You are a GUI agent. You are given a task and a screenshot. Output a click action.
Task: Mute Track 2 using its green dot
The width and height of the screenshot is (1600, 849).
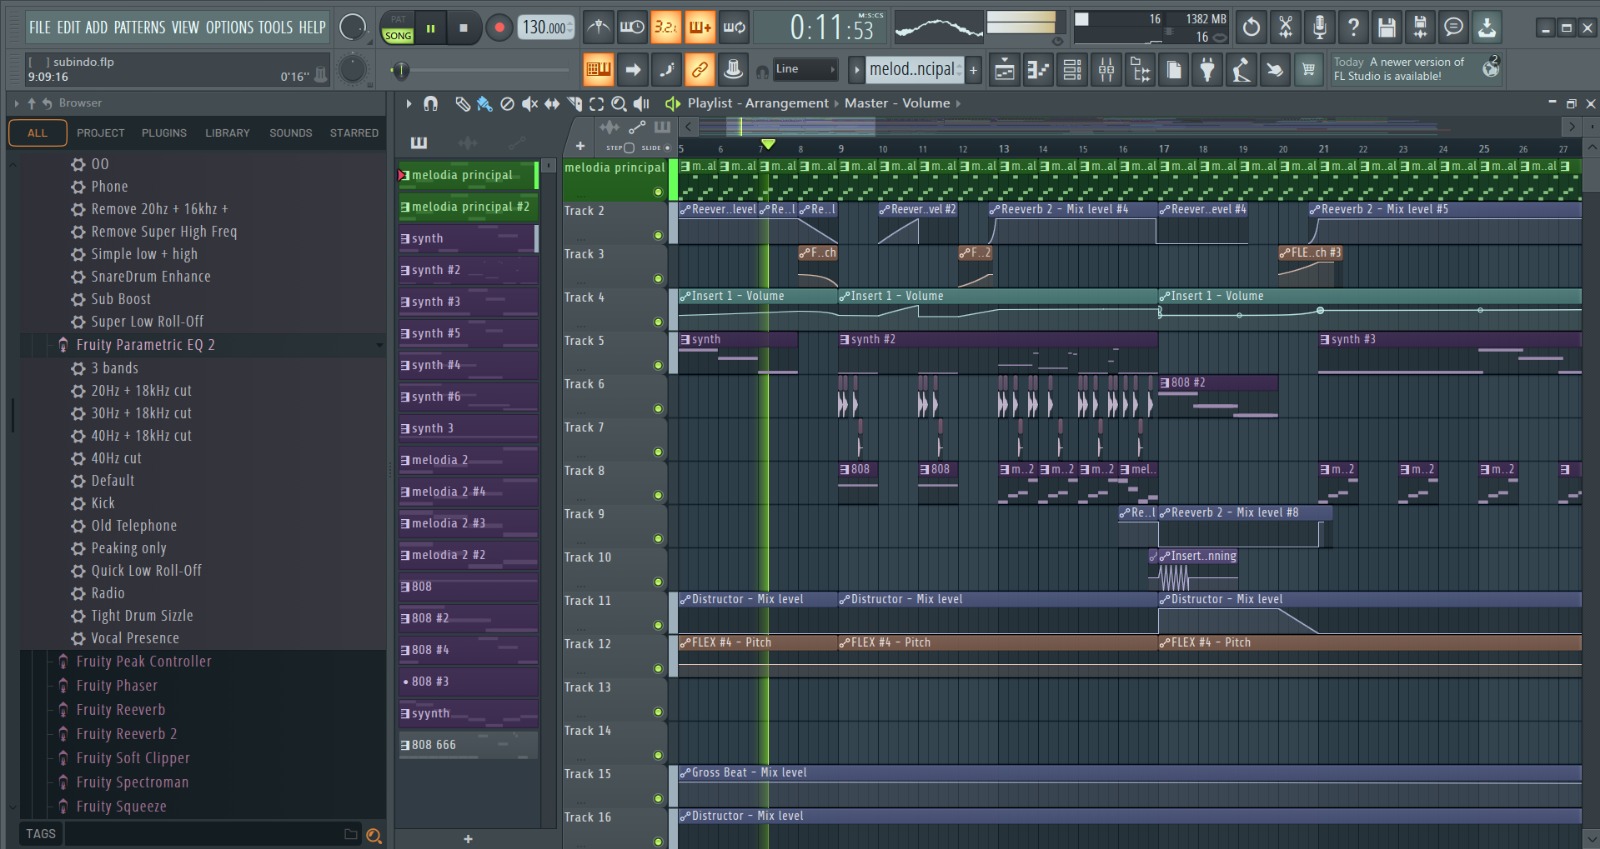click(x=658, y=236)
